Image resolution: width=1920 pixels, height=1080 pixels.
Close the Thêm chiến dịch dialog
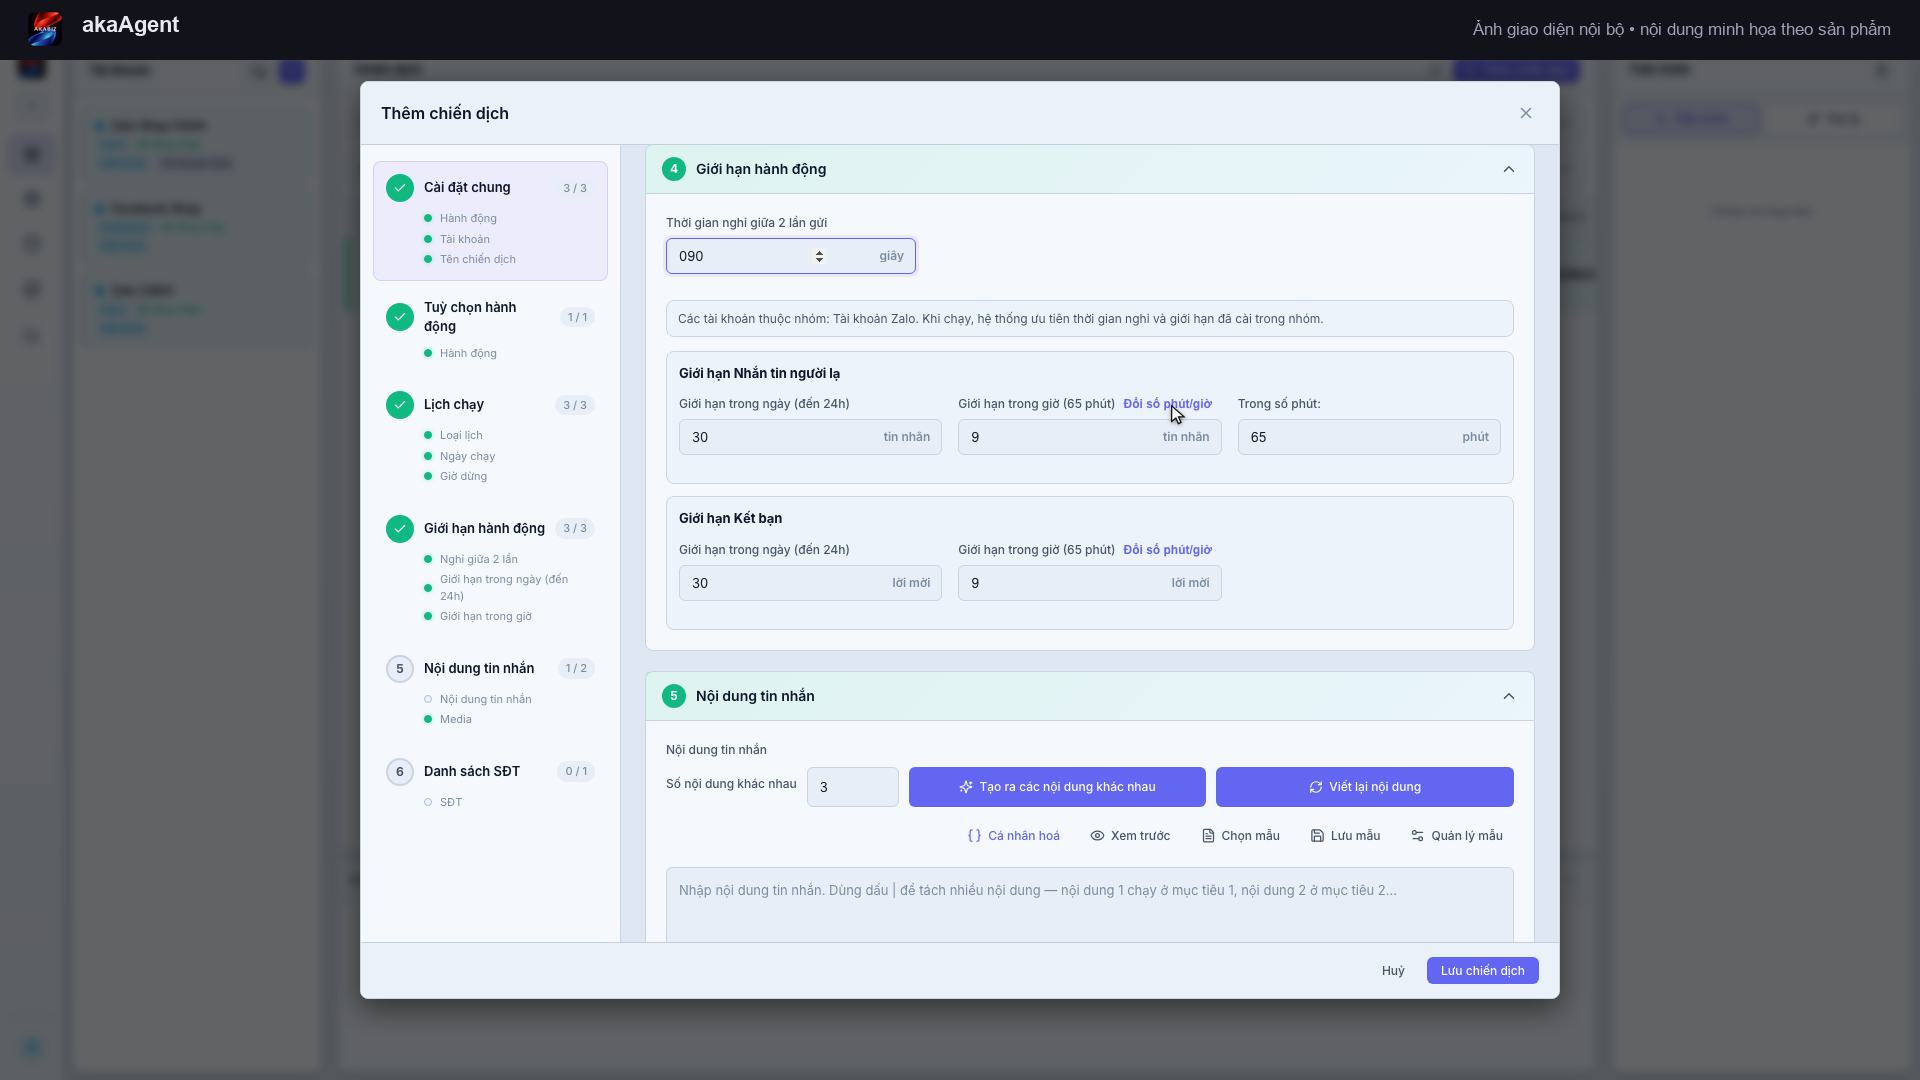click(x=1526, y=113)
